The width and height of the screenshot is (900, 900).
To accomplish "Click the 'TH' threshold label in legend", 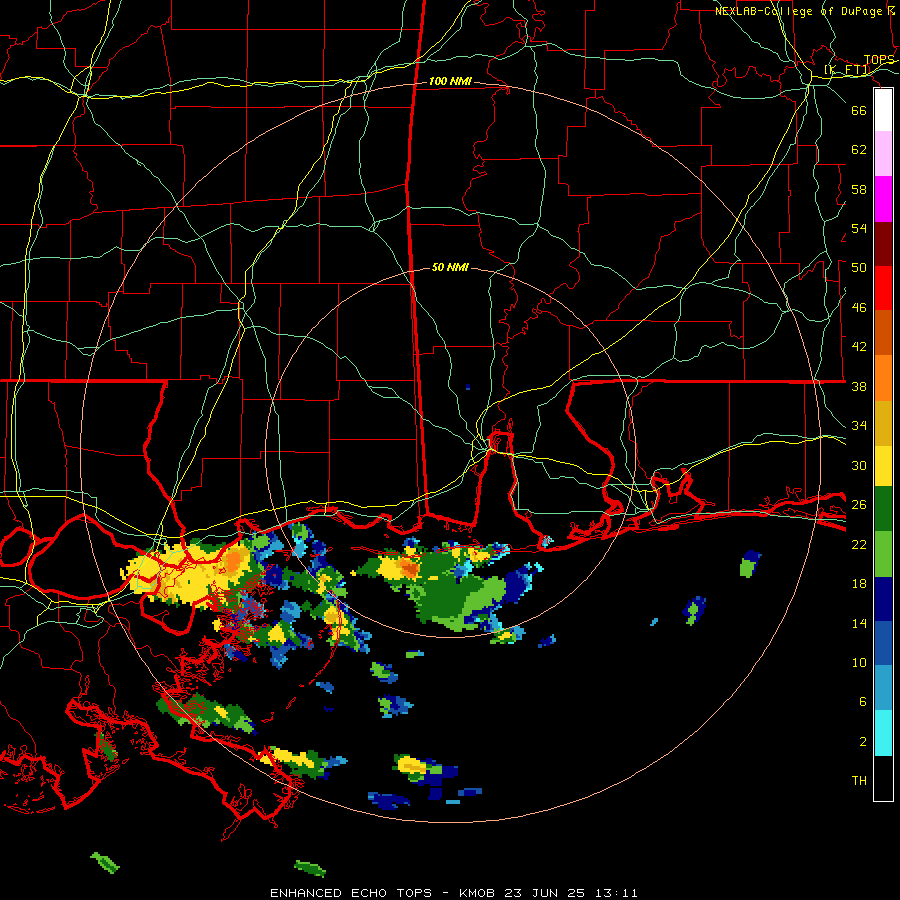I will (x=859, y=781).
